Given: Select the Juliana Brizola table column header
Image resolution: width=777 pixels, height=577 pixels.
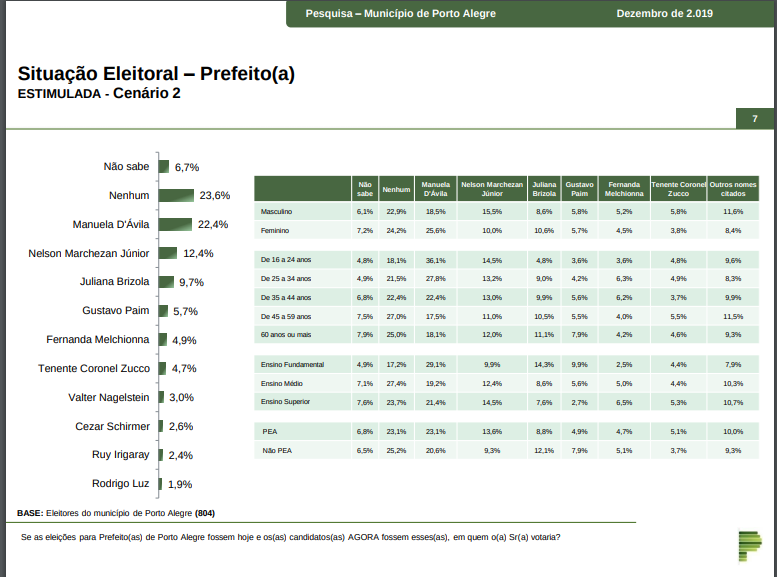Looking at the screenshot, I should [x=544, y=188].
